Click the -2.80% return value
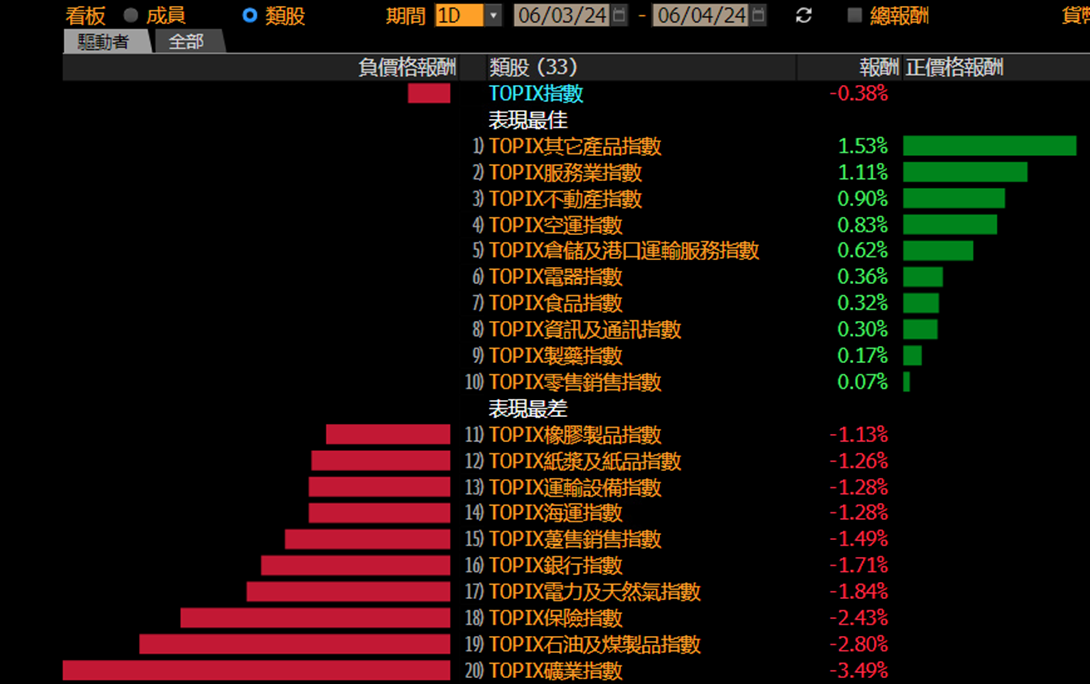This screenshot has height=684, width=1090. (x=859, y=644)
